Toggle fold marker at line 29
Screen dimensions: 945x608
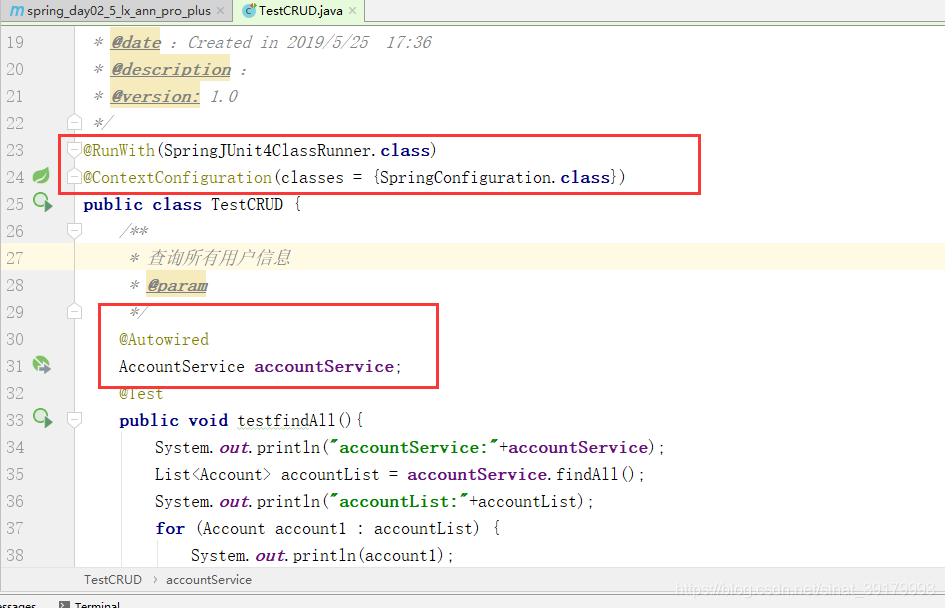click(74, 312)
